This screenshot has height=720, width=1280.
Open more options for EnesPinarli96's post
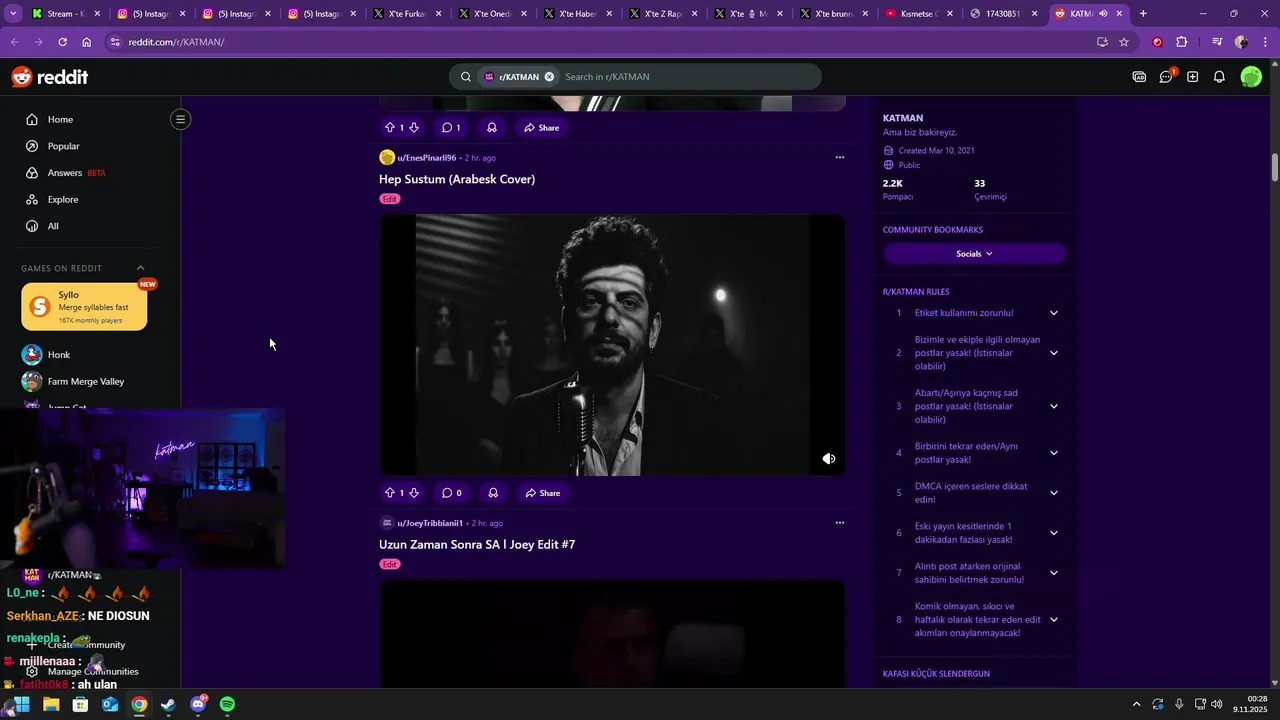coord(839,157)
